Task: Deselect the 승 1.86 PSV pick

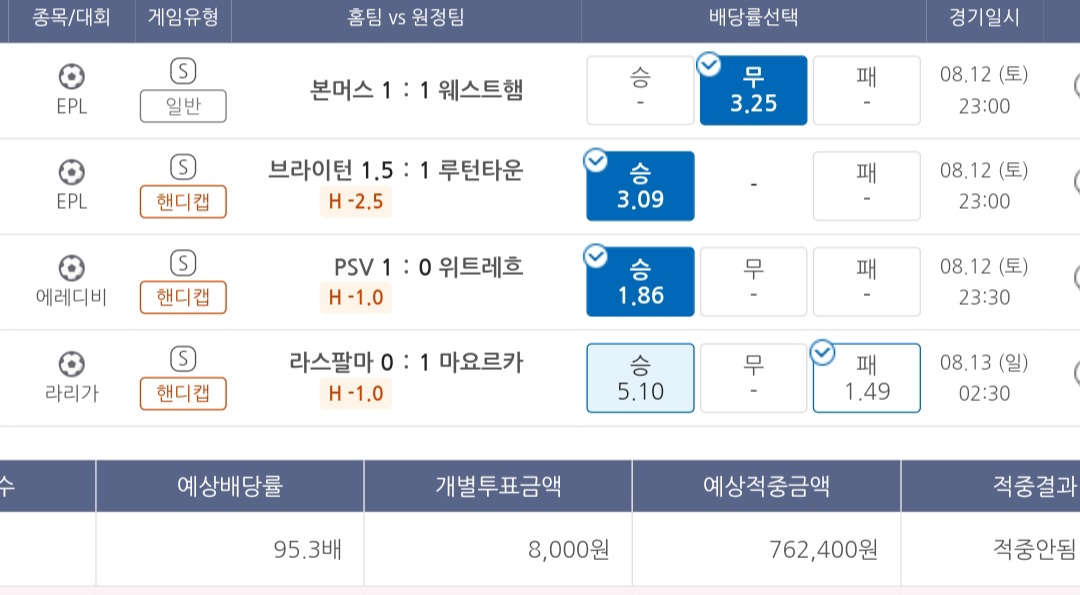Action: (641, 282)
